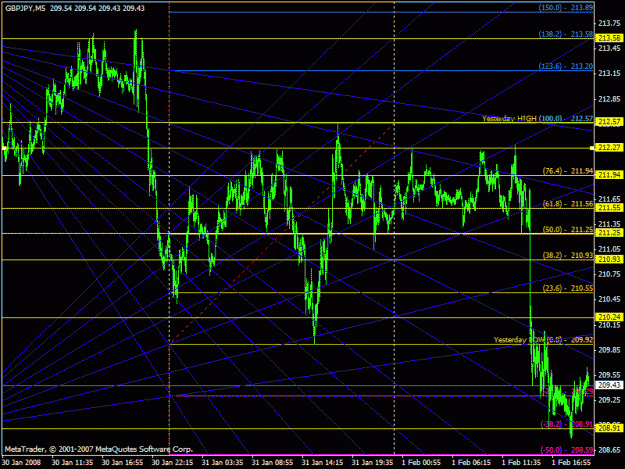Click the 211.35 price scale value
Screen dimensions: 625x469
pos(609,224)
